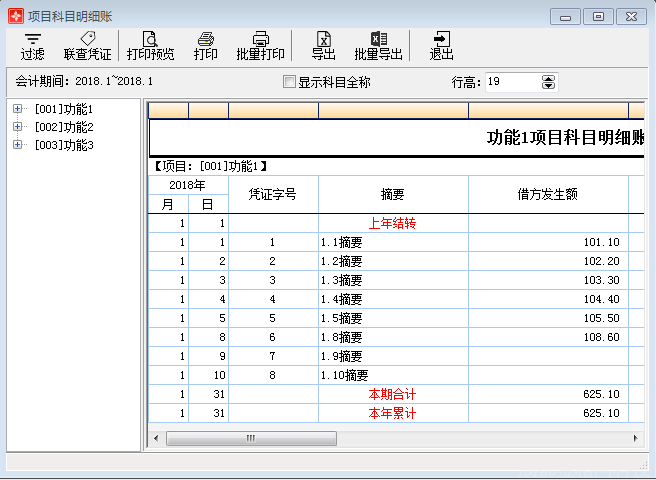Adjust 行高 using the spinner arrows
Image resolution: width=656 pixels, height=480 pixels.
pyautogui.click(x=548, y=82)
